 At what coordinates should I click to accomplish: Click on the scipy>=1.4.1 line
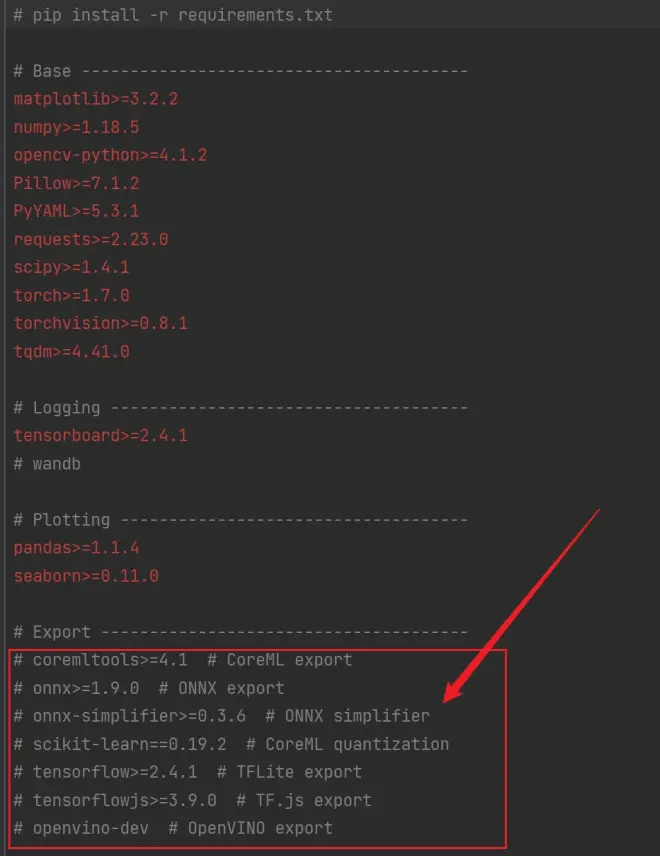(72, 267)
